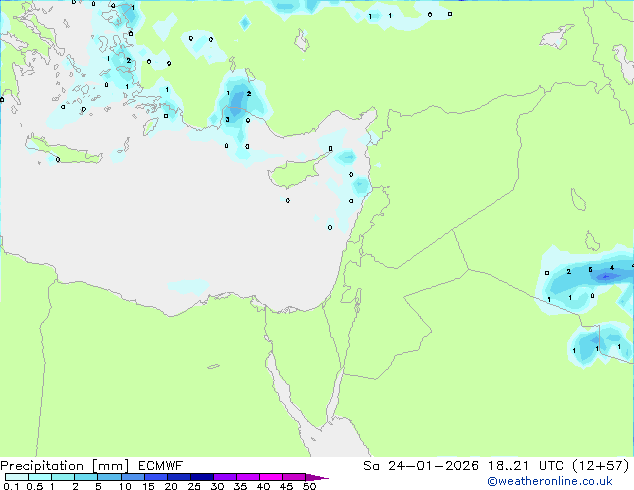Click the "15" scale label
Screen dimensions: 634x490
[148, 486]
